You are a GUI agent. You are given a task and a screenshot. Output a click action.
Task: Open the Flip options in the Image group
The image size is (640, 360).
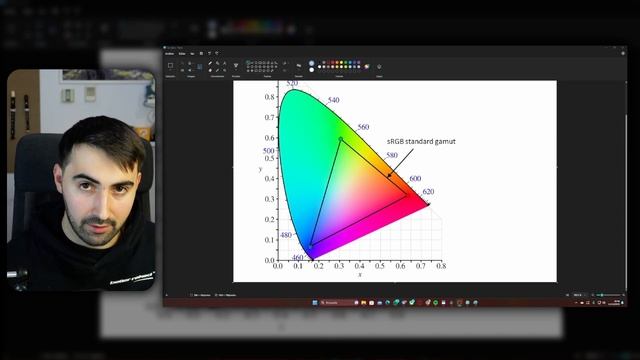click(190, 70)
